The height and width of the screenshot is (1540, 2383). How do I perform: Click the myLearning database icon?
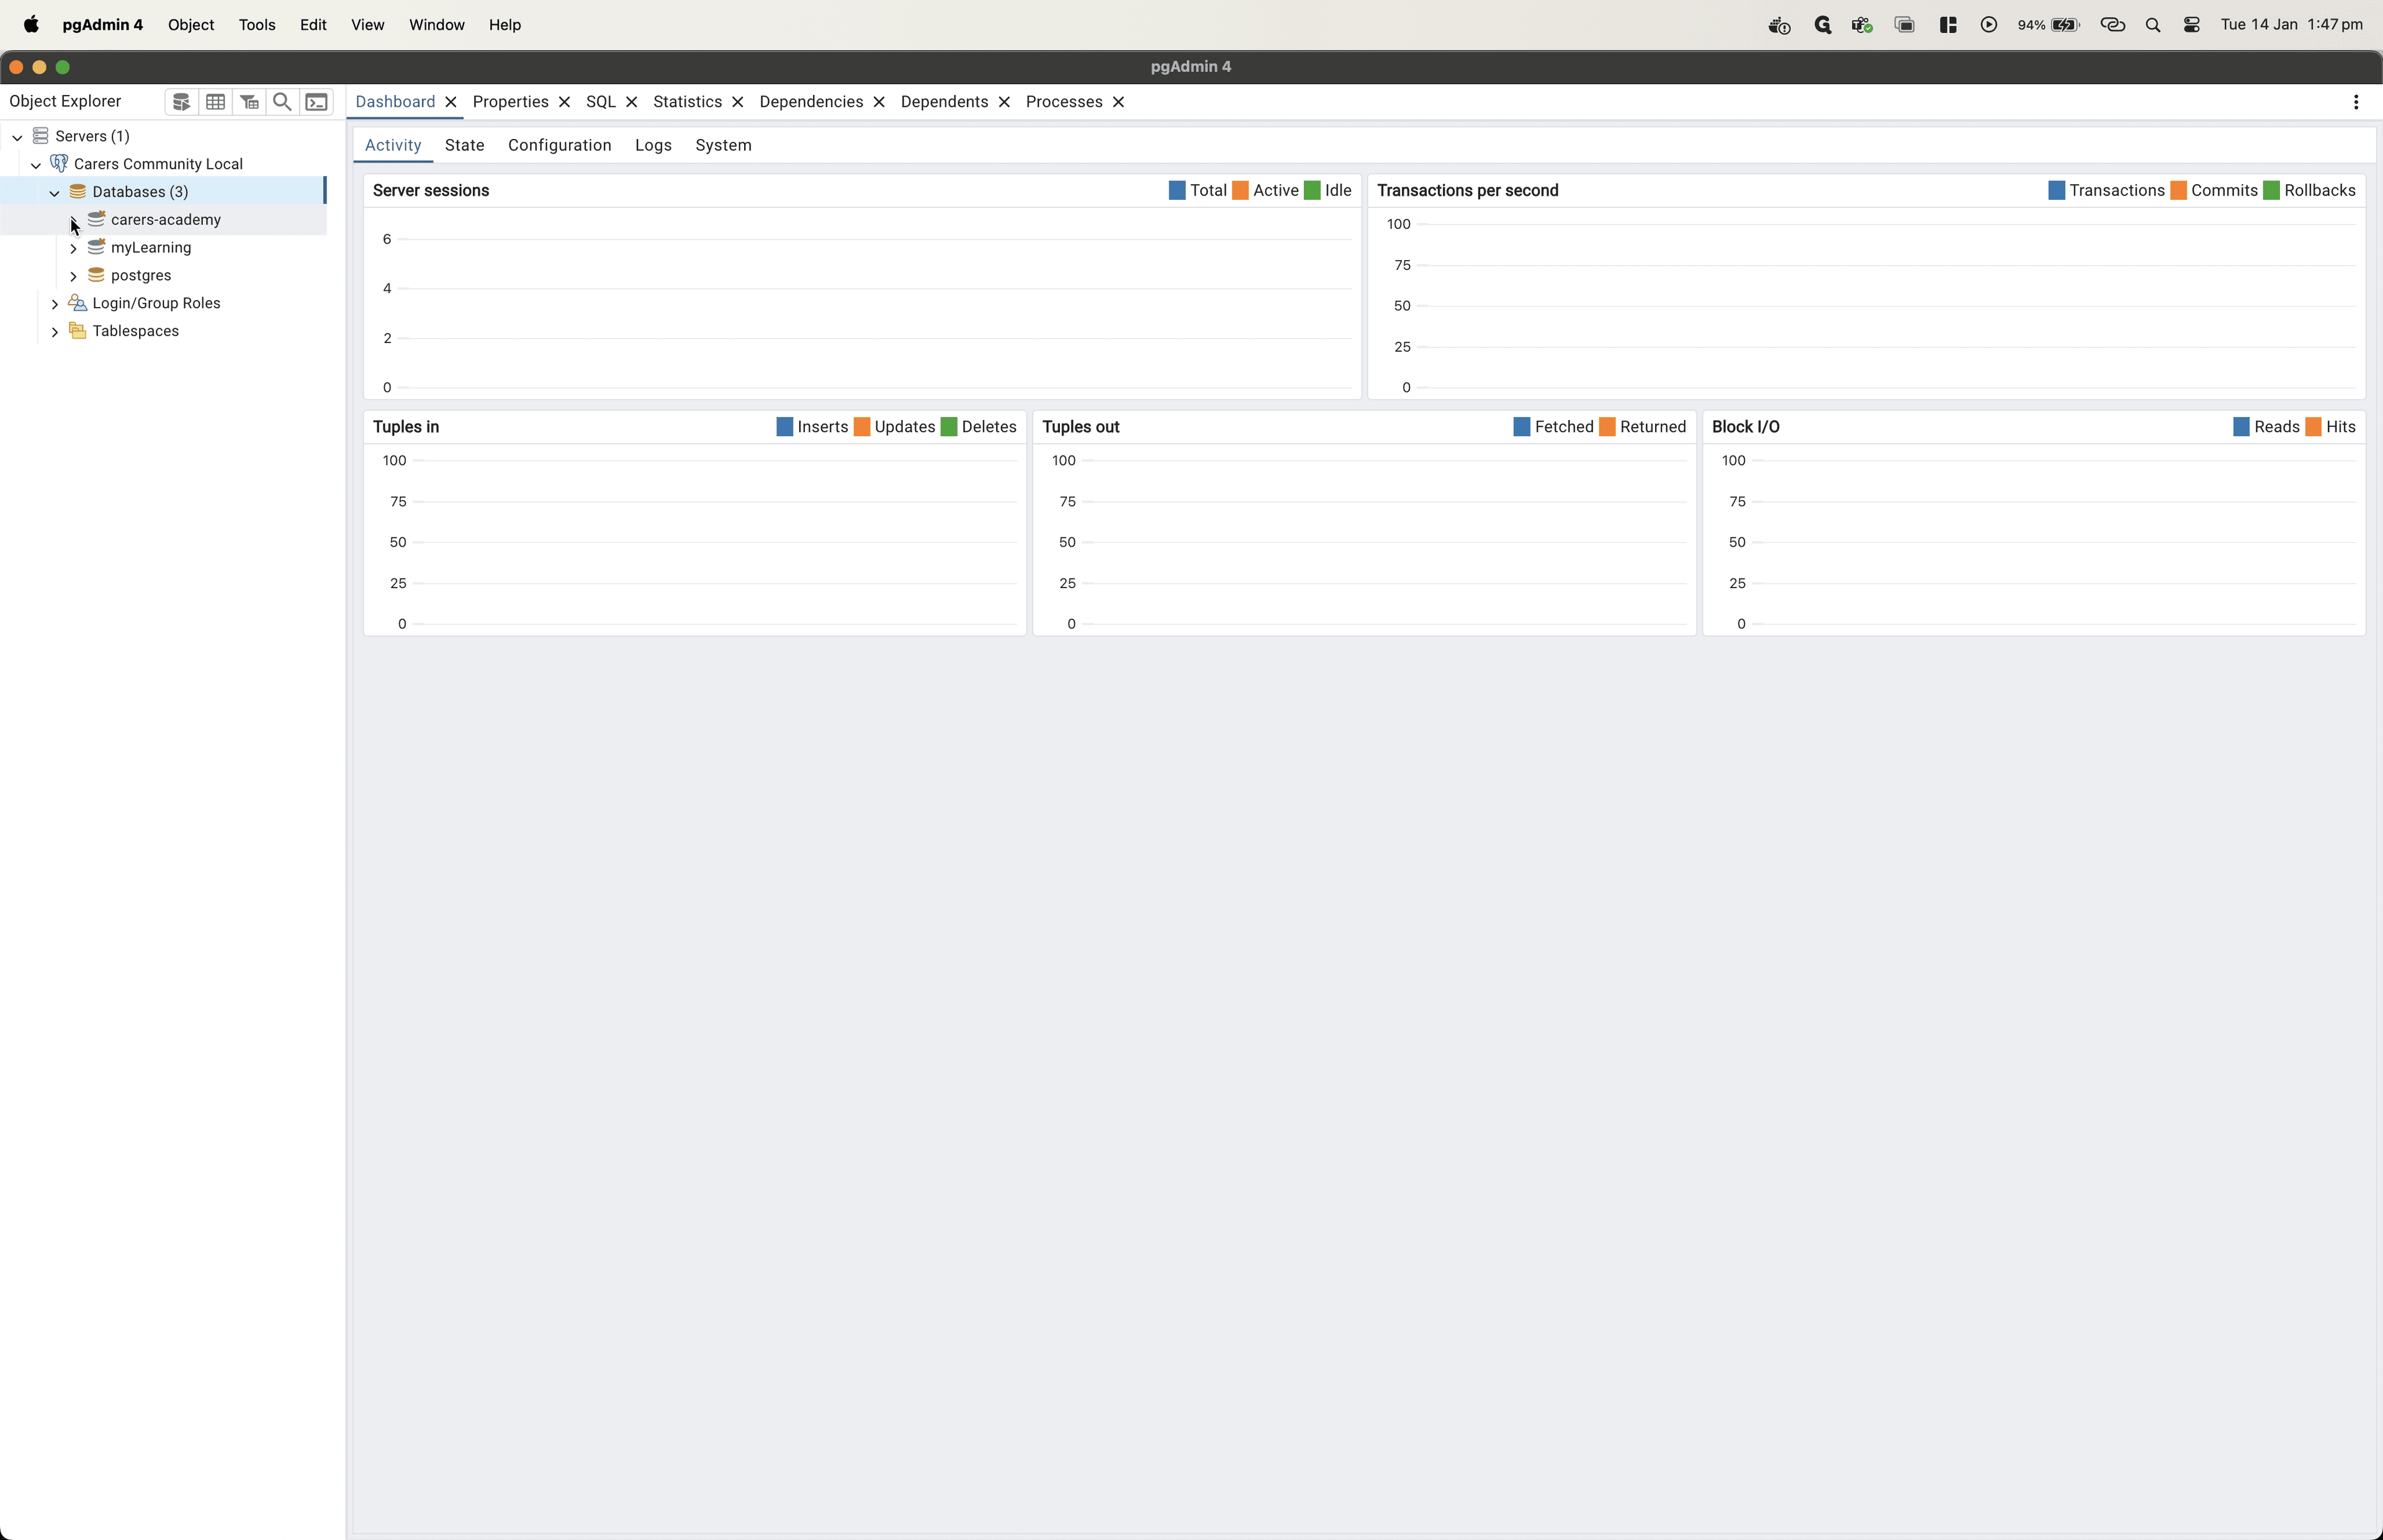click(96, 247)
